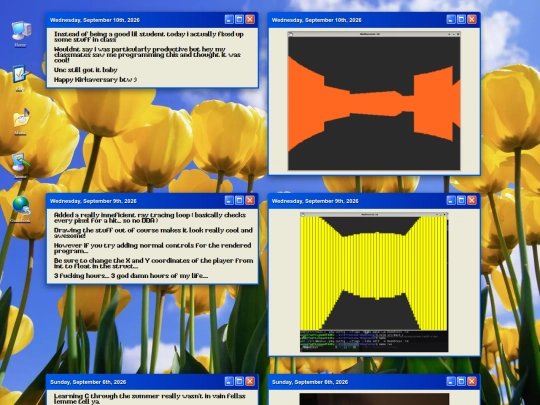Click the paragraph starting "Be sure to change the X"
Viewport: 540px width, 405px height.
tap(153, 263)
